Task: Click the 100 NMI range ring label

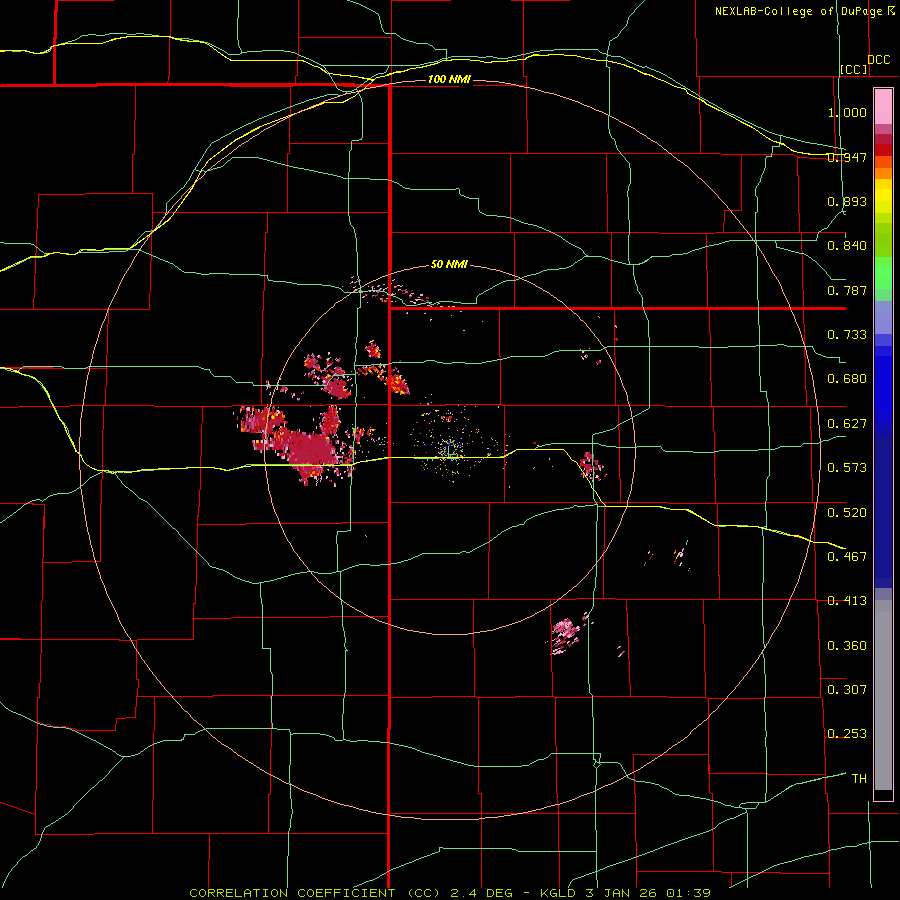Action: coord(449,79)
